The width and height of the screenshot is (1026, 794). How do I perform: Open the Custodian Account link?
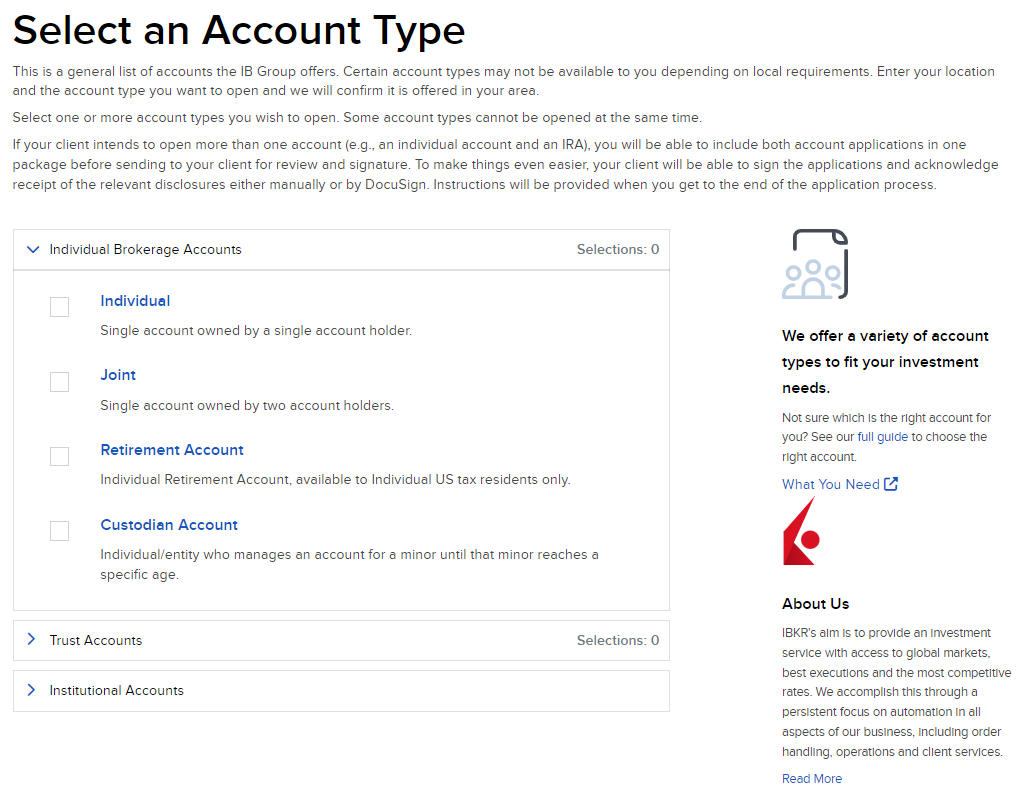tap(168, 524)
